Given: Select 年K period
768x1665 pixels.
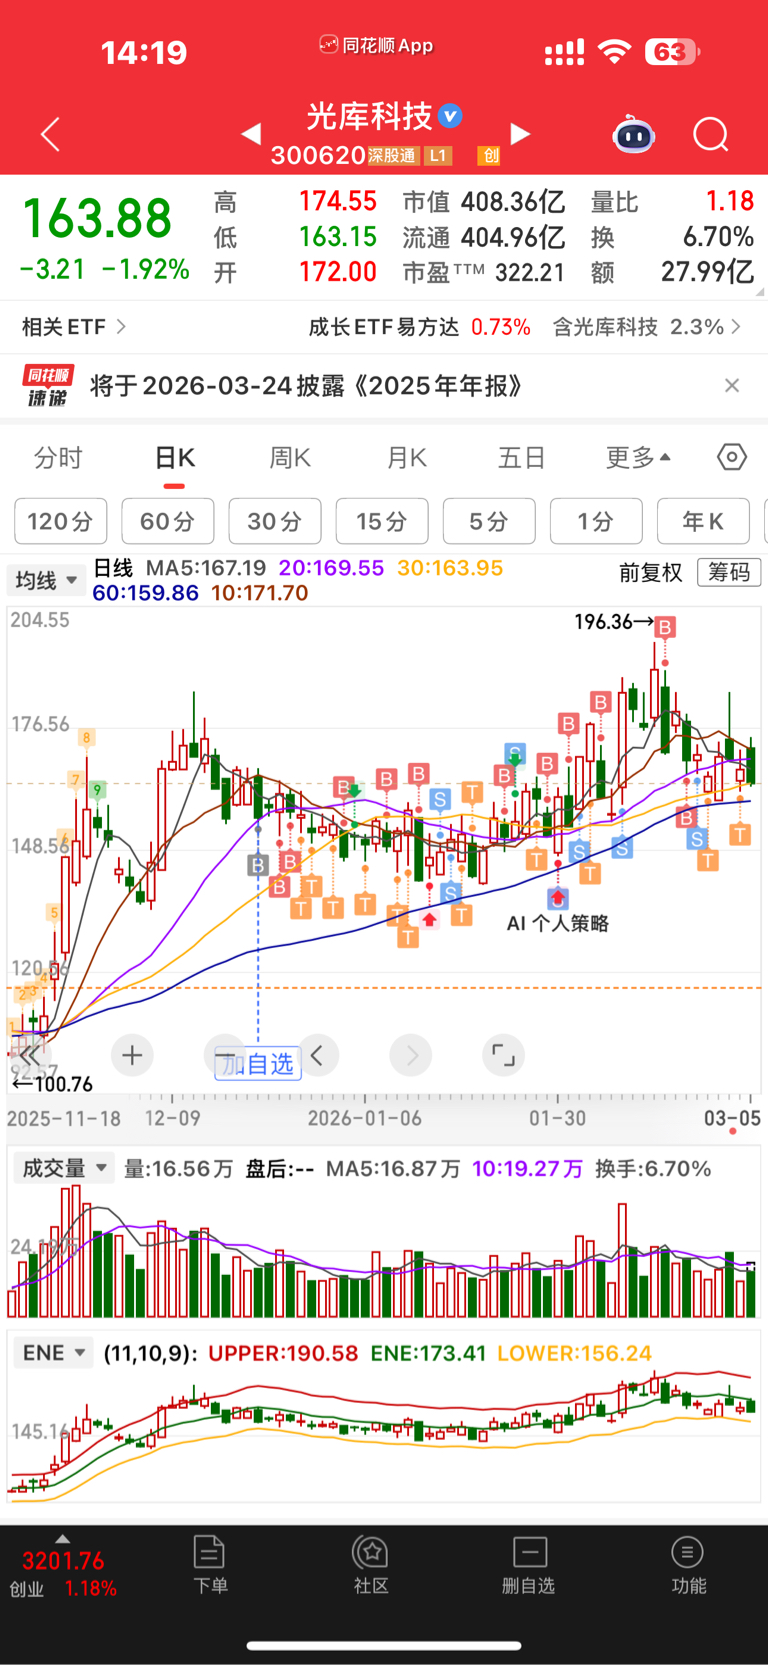Looking at the screenshot, I should point(703,521).
